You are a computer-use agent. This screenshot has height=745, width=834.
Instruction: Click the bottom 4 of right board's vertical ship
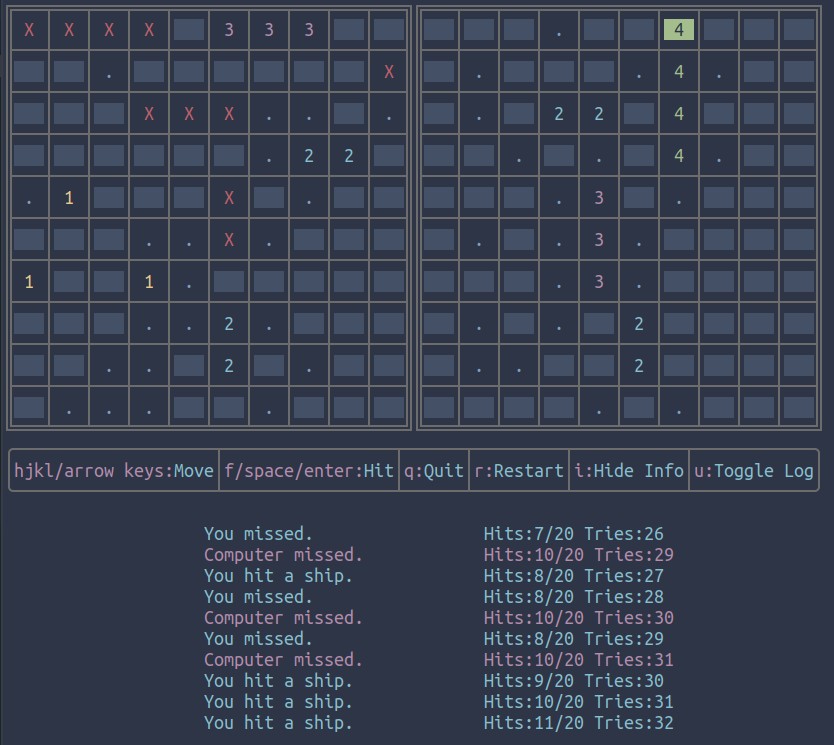tap(679, 156)
